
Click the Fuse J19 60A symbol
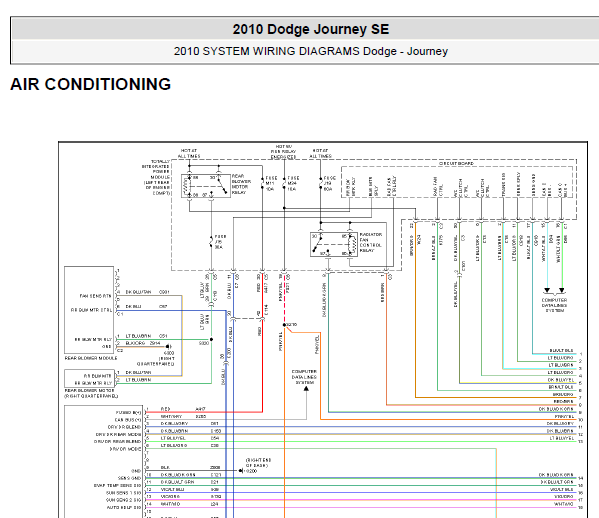[x=321, y=183]
